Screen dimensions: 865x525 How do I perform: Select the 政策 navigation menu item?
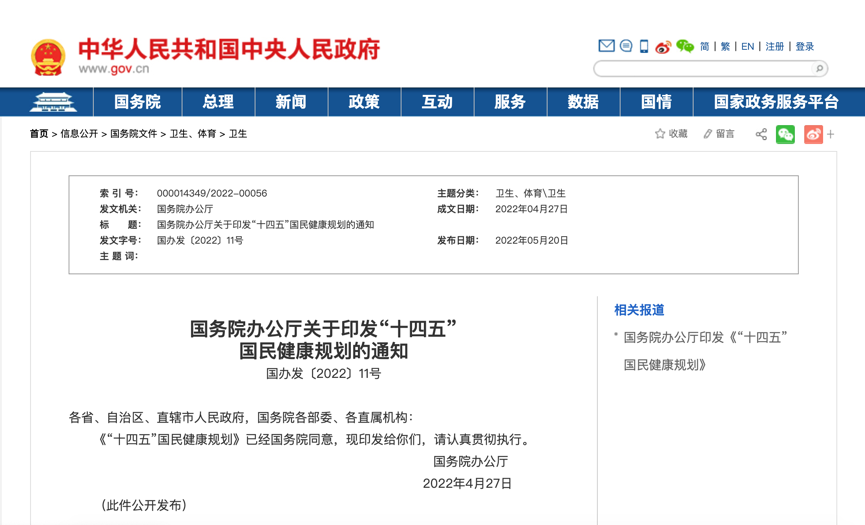point(364,102)
